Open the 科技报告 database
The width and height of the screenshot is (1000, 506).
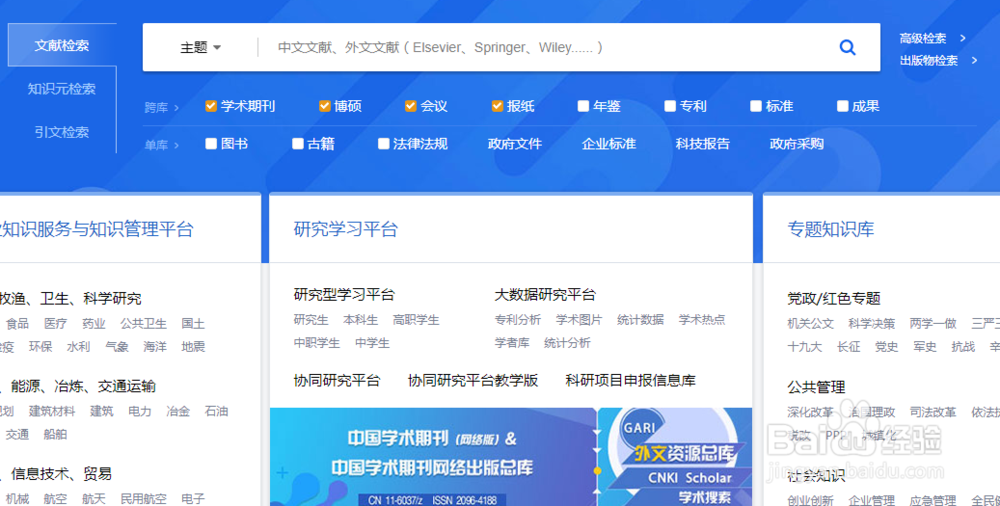pyautogui.click(x=702, y=144)
